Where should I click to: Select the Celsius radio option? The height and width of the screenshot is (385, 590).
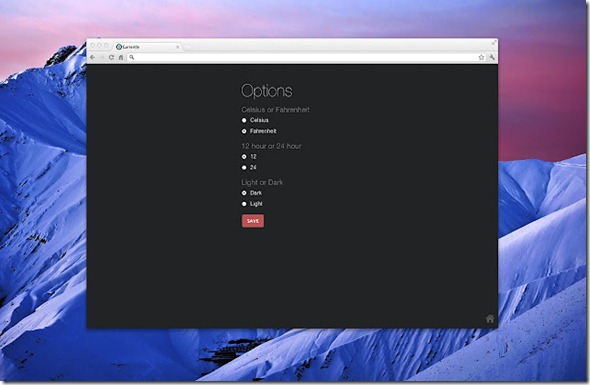244,120
